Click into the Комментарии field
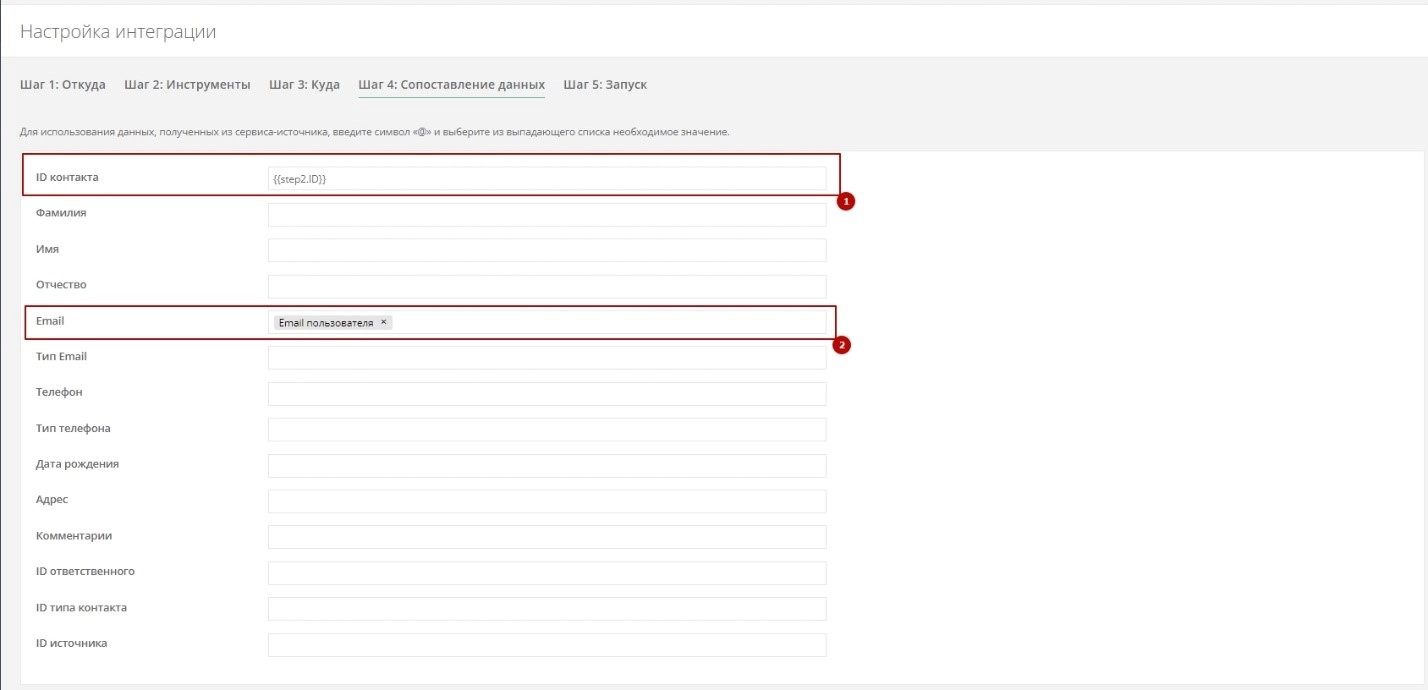Screen dimensions: 1428x690 point(546,537)
